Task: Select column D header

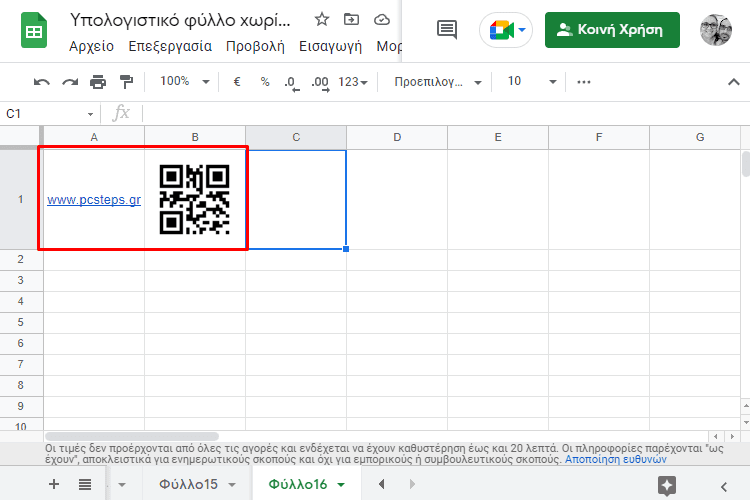Action: point(397,137)
